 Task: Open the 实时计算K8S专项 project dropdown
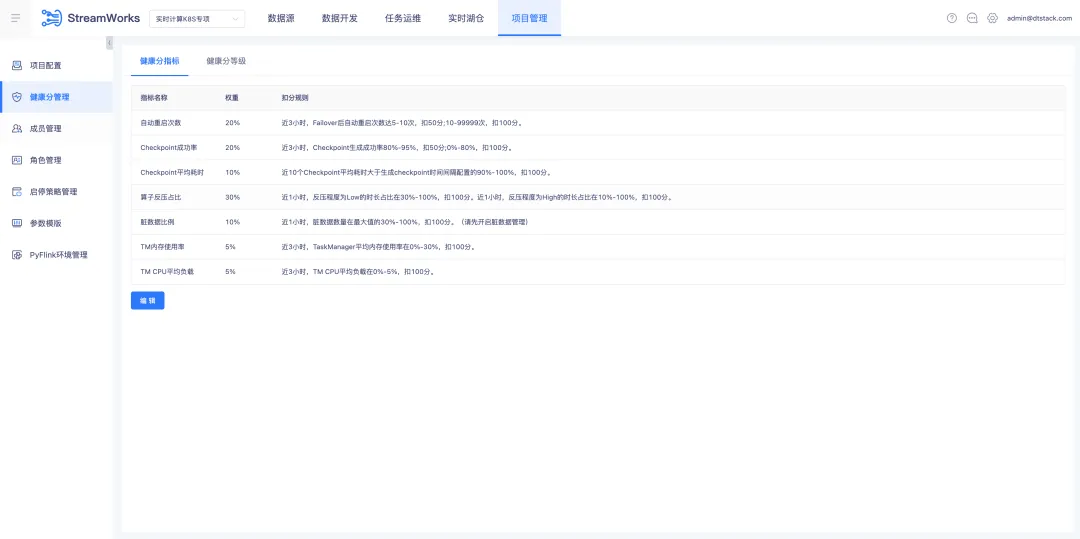[x=197, y=19]
